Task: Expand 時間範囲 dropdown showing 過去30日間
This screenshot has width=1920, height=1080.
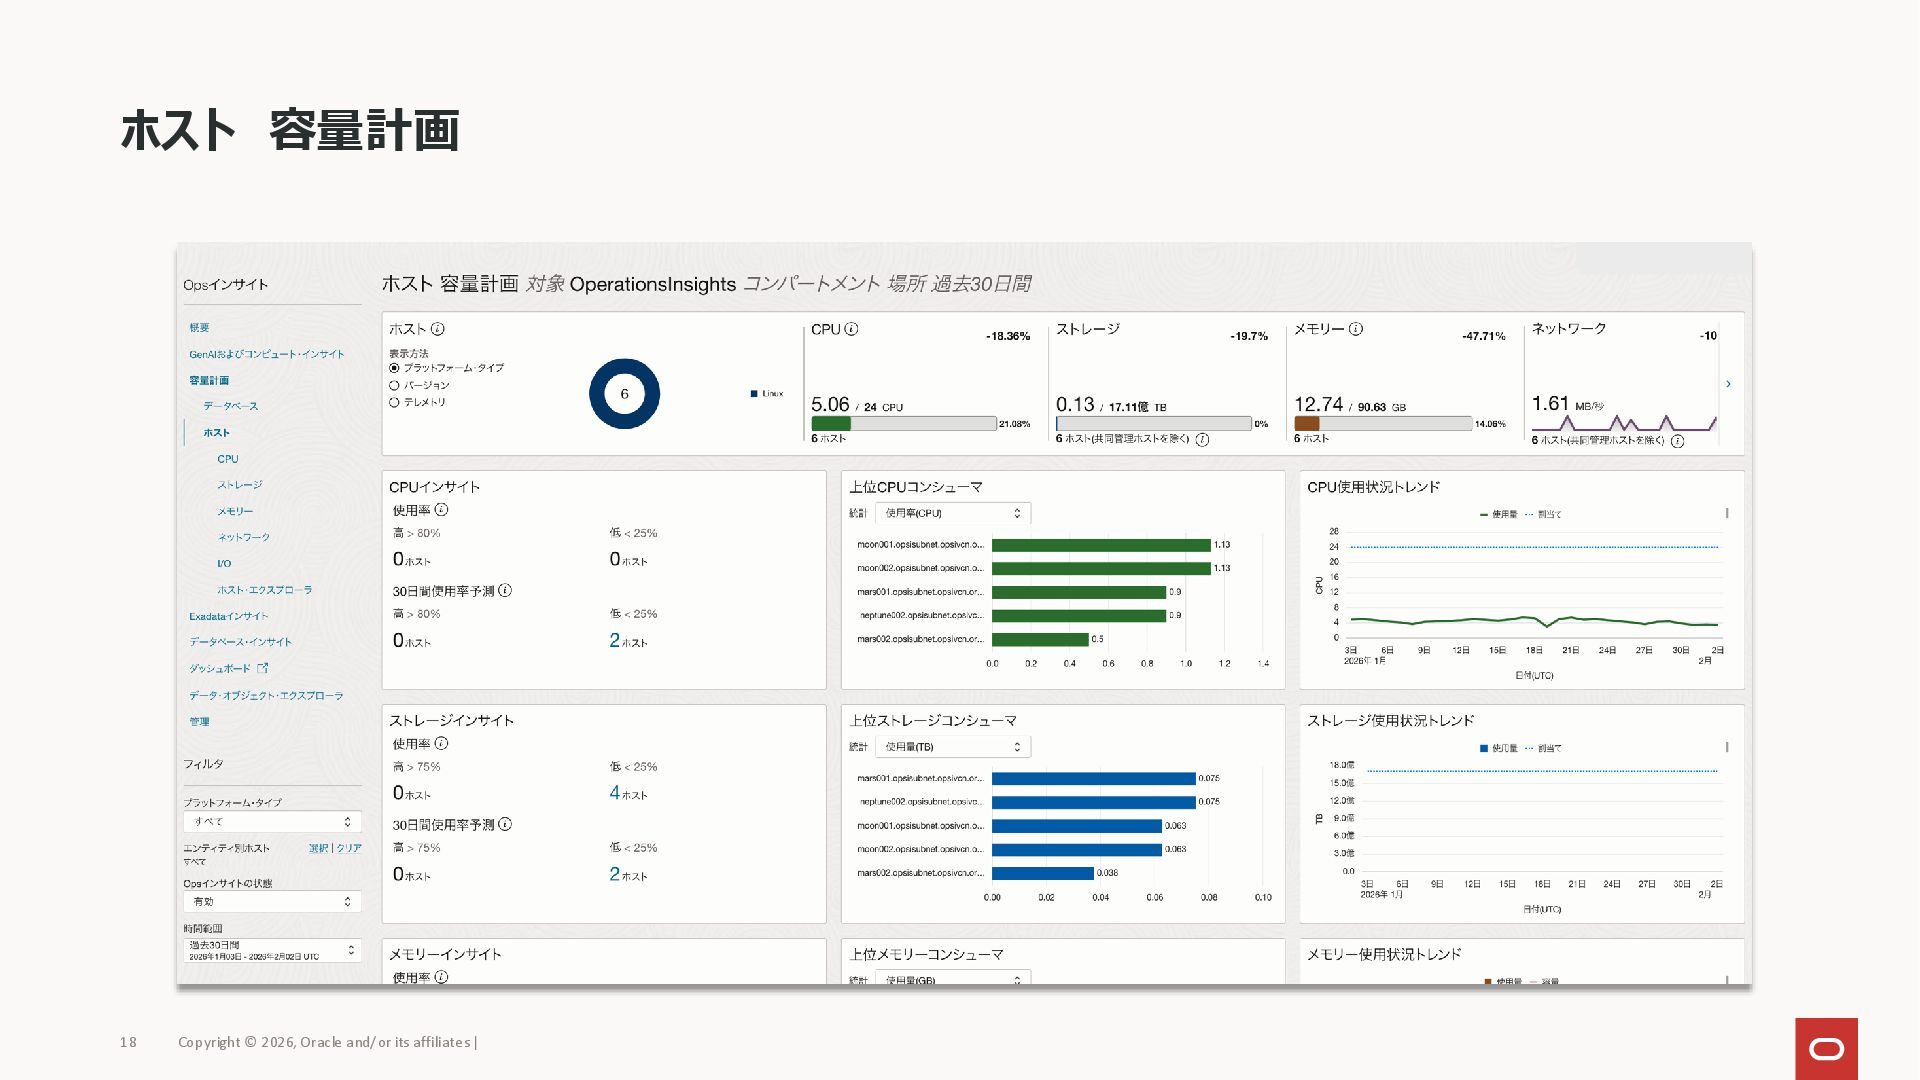Action: tap(272, 950)
